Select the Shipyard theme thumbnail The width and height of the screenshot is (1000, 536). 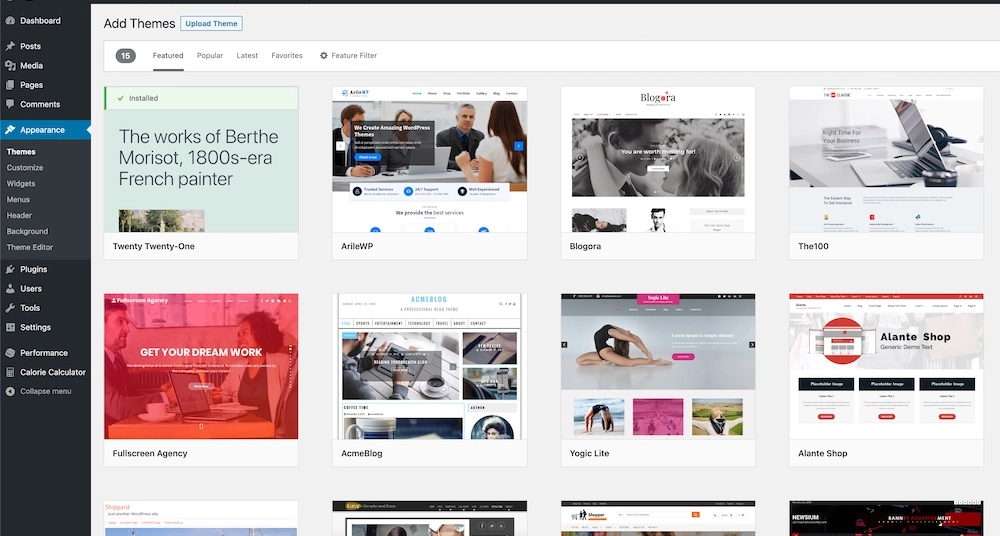point(201,518)
